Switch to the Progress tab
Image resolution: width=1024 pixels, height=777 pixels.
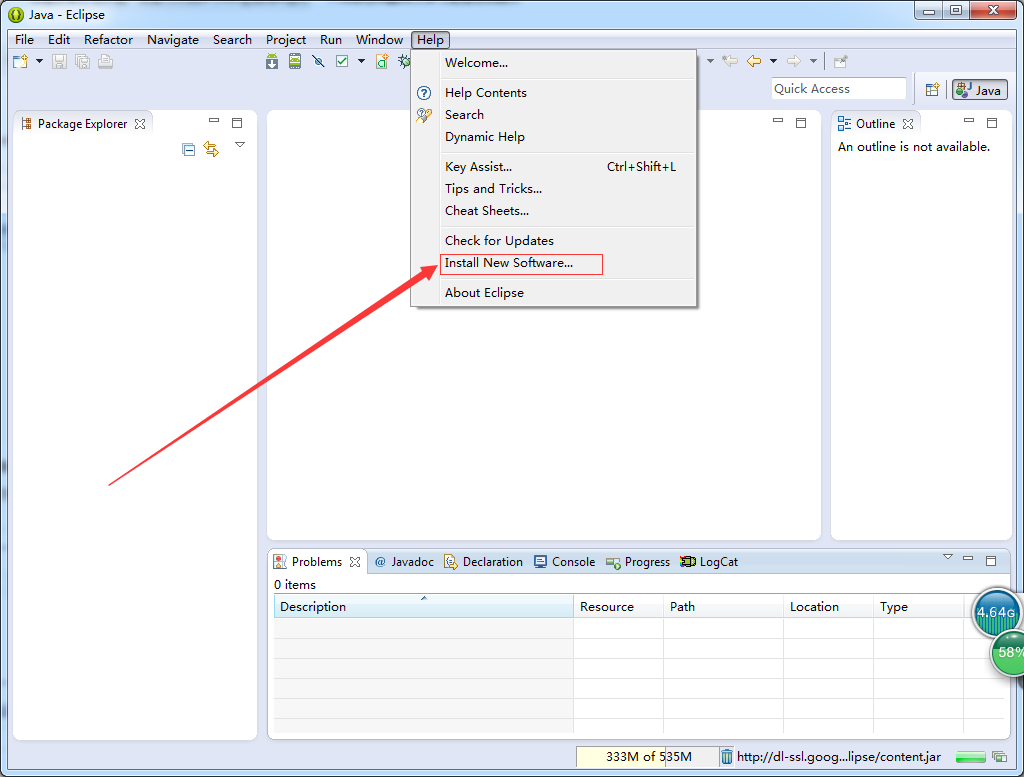pyautogui.click(x=638, y=562)
